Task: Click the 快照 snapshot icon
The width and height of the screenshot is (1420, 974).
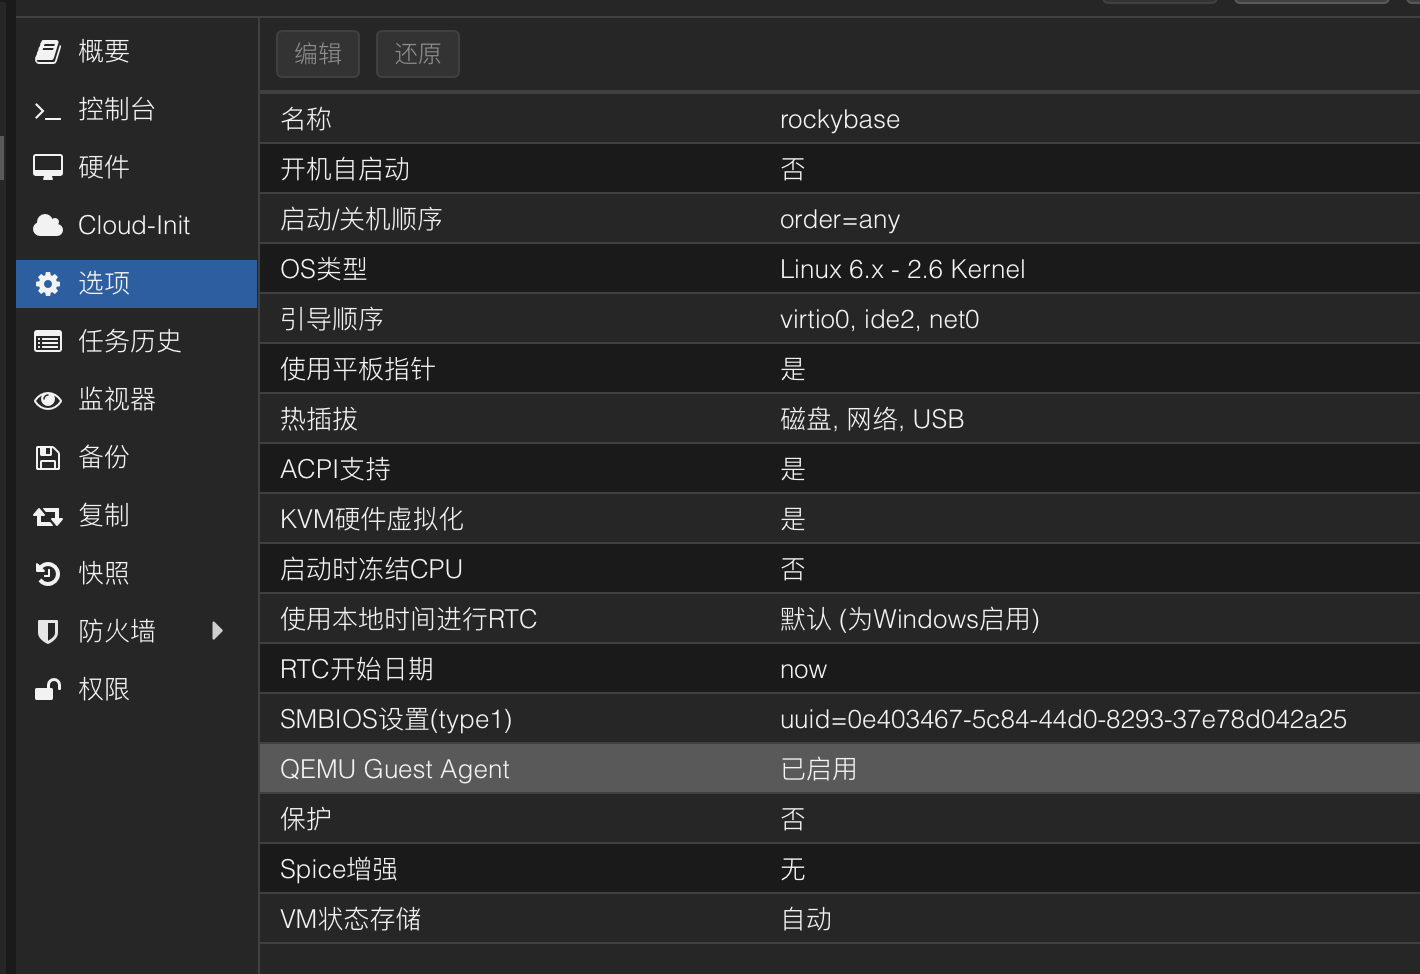Action: click(48, 573)
